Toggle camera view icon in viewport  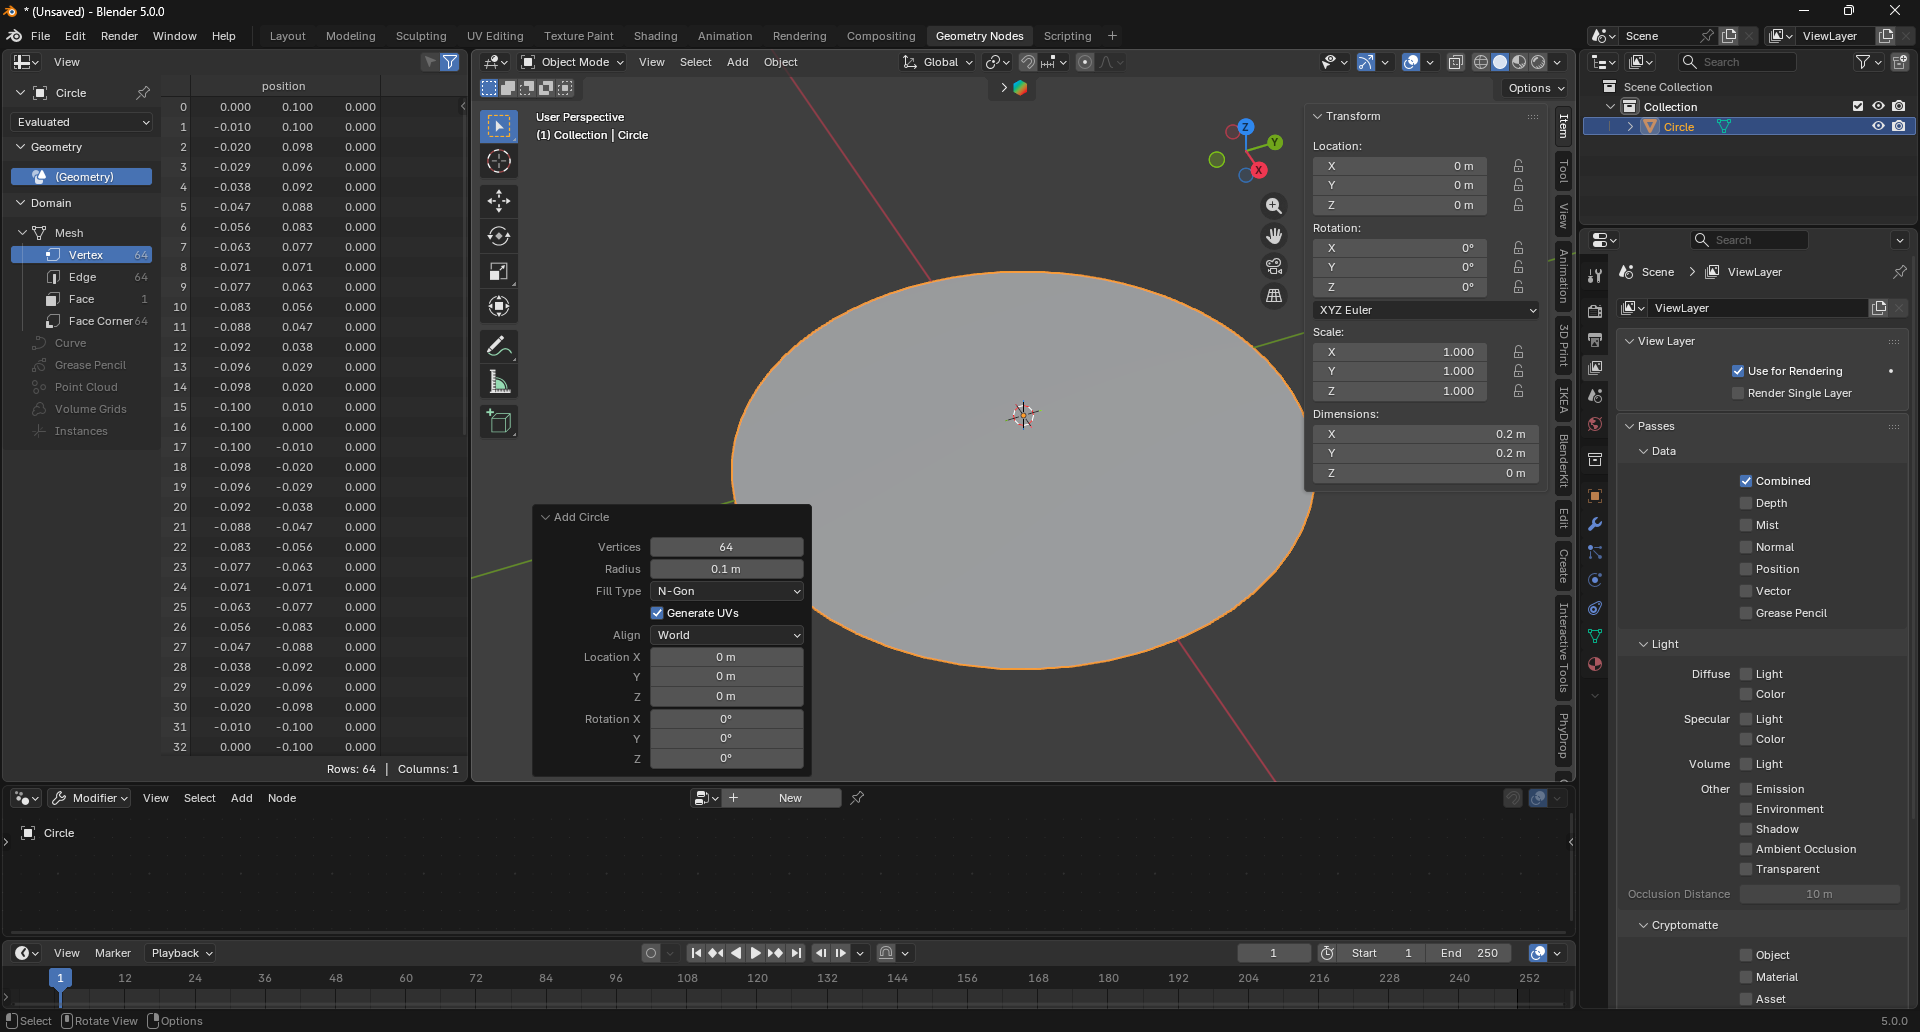click(x=1274, y=266)
